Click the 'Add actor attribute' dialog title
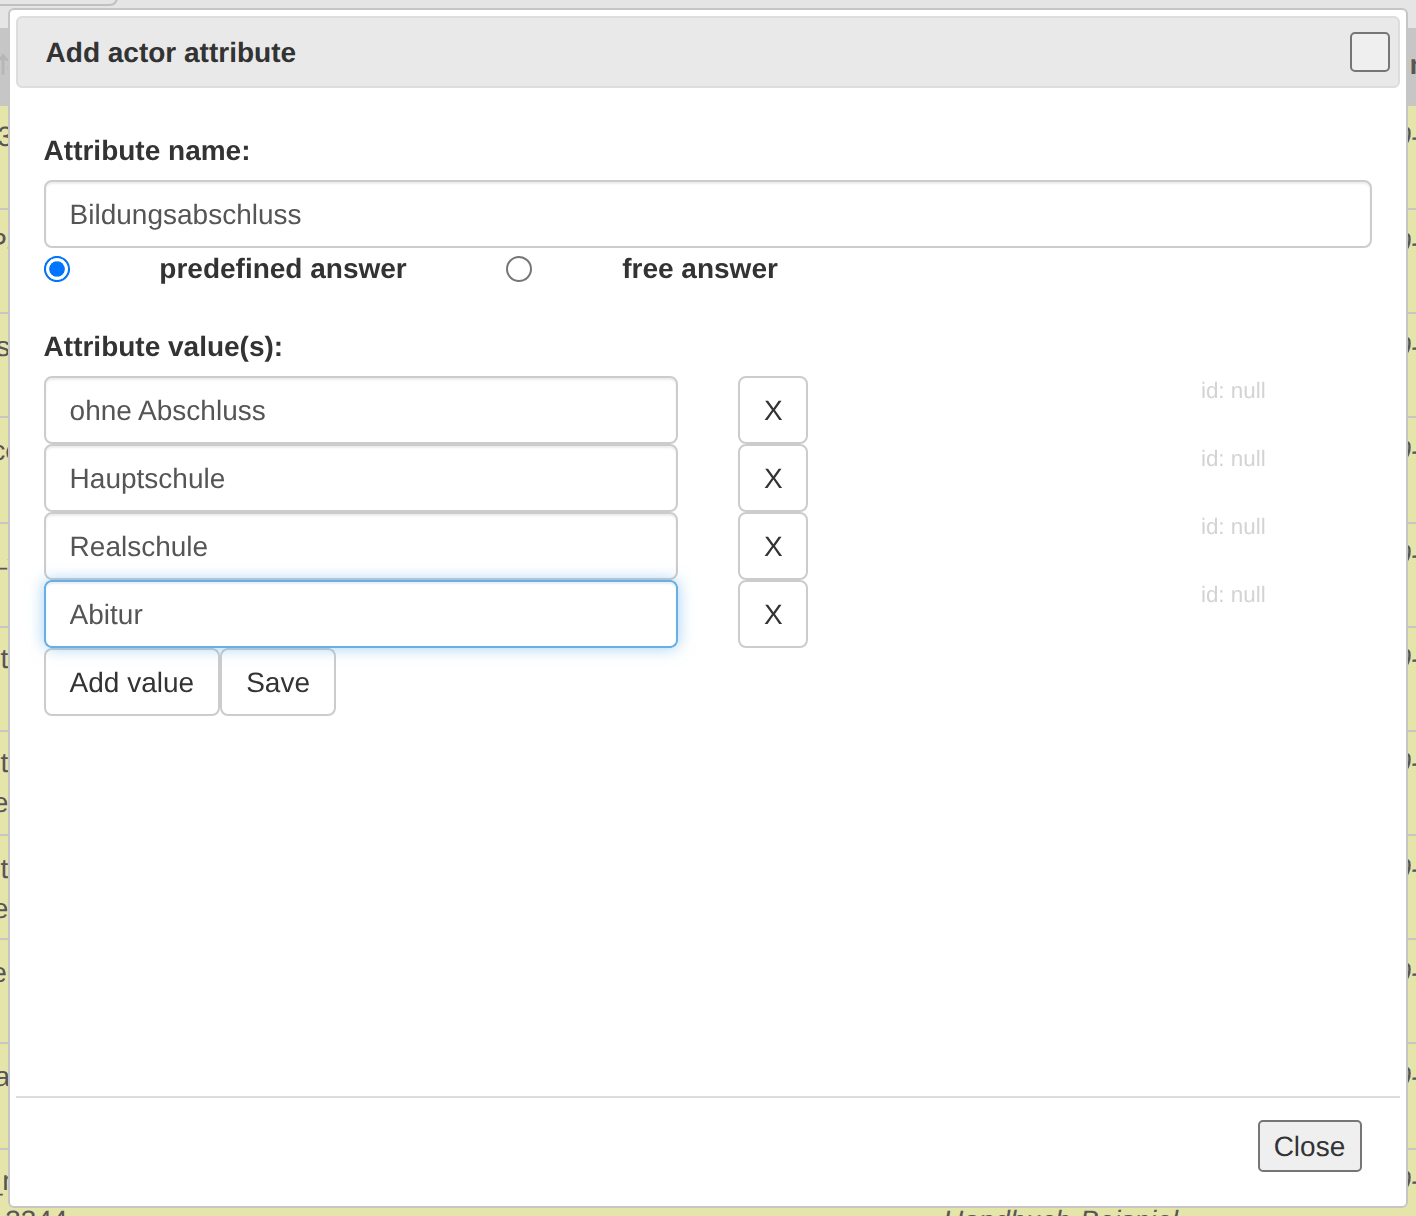Image resolution: width=1416 pixels, height=1216 pixels. (x=171, y=53)
